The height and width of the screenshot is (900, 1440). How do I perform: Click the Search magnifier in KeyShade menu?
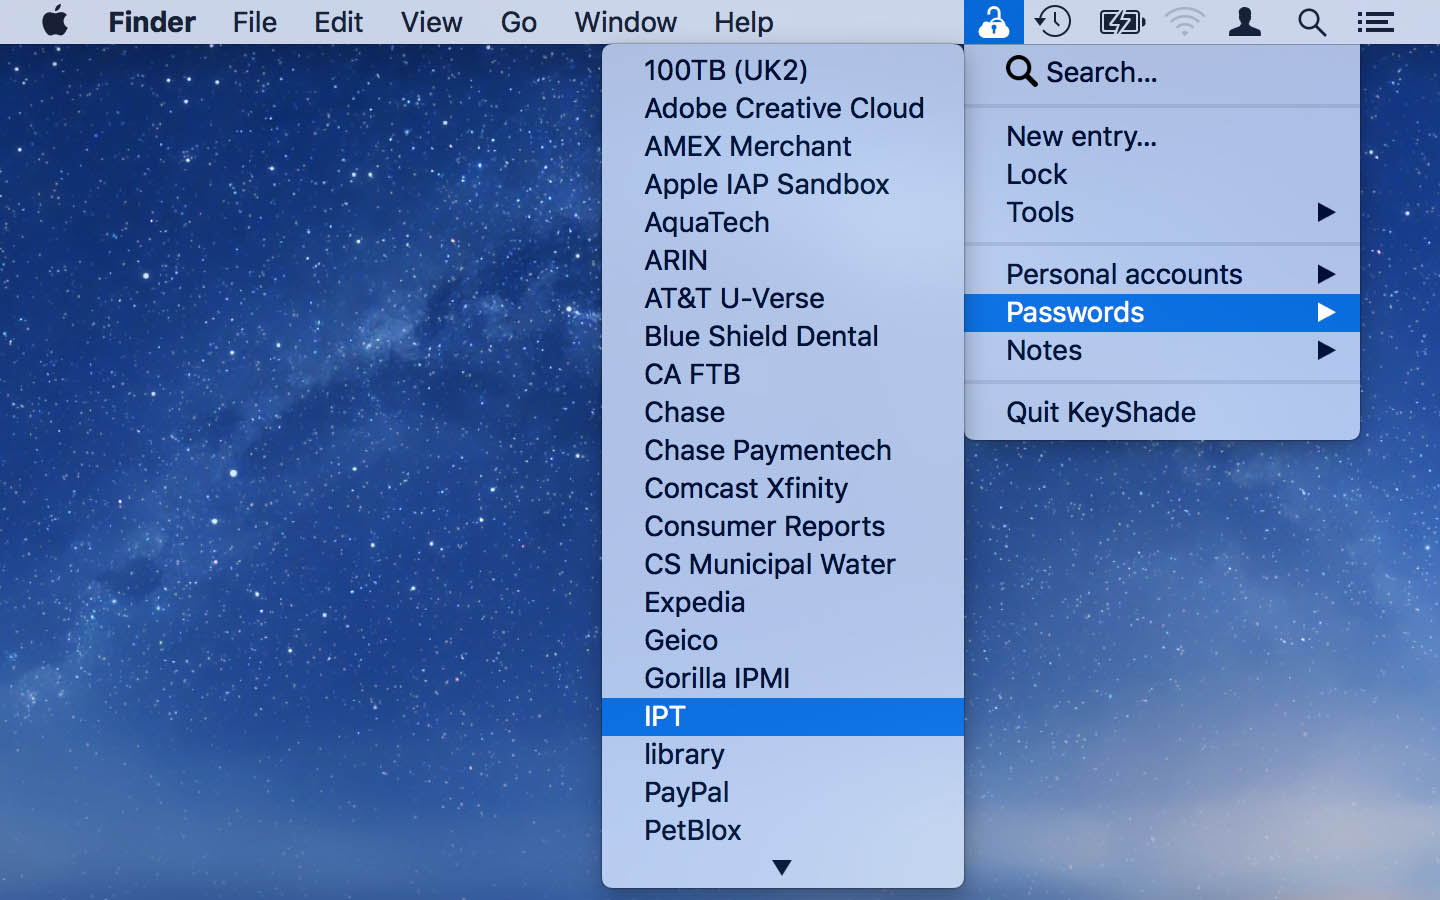[x=1021, y=71]
